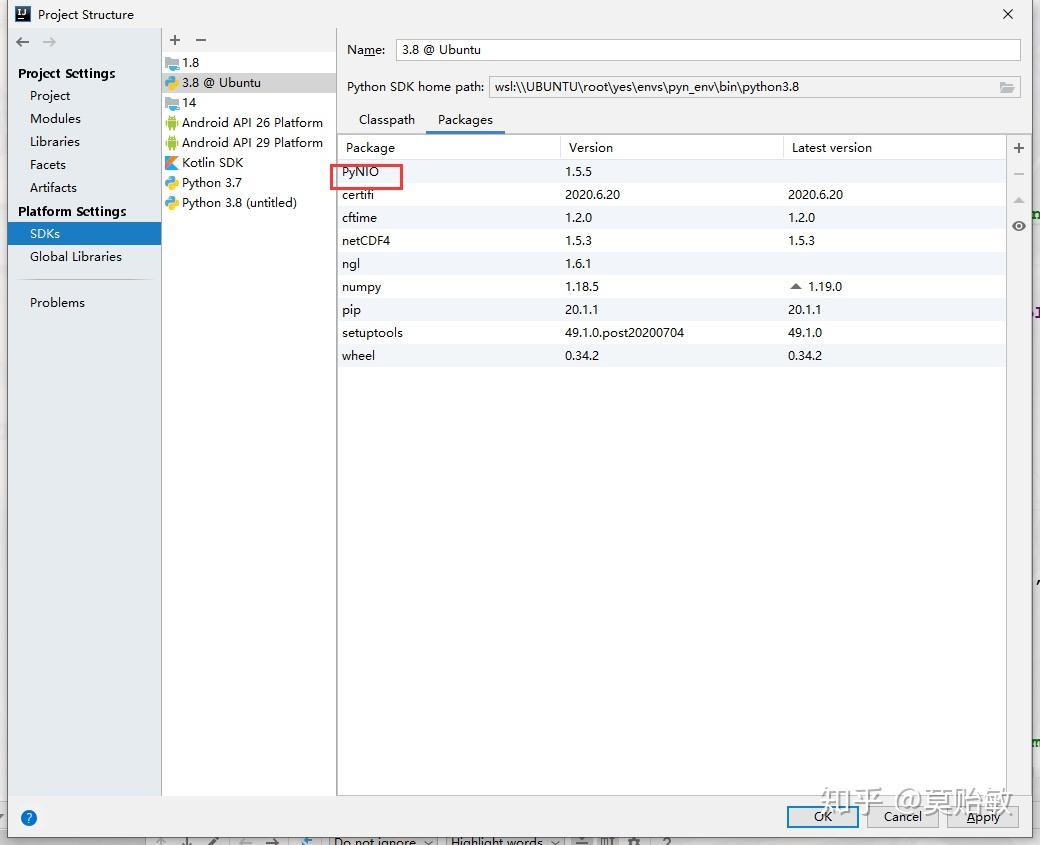The width and height of the screenshot is (1040, 845).
Task: Select the Packages tab
Action: (465, 119)
